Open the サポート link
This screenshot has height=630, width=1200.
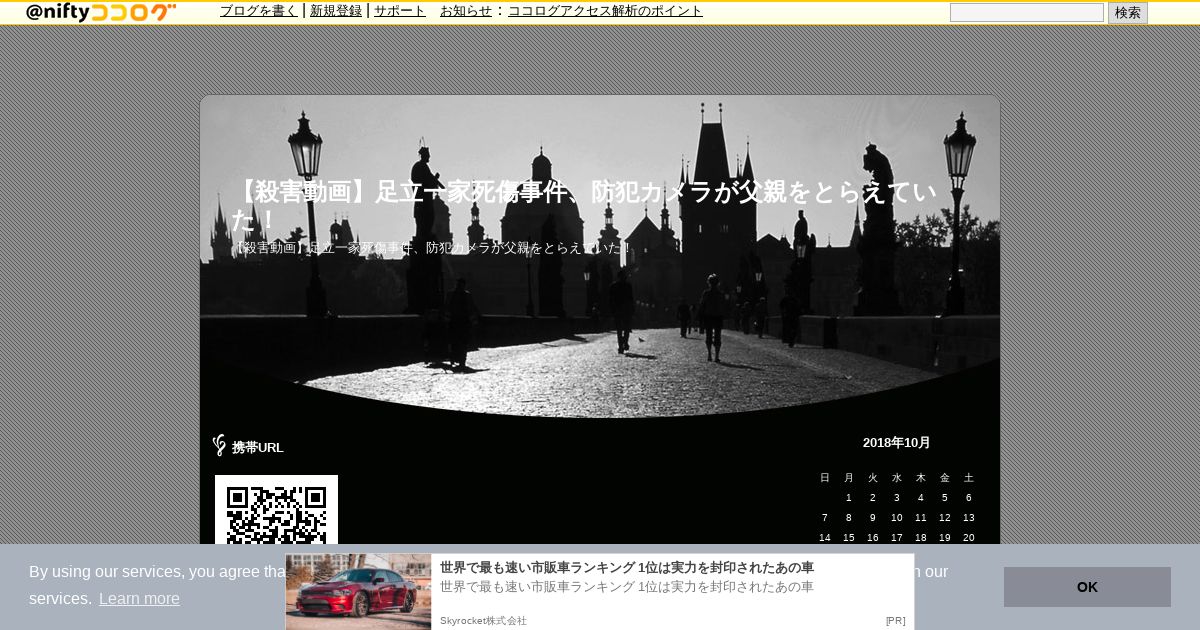coord(400,11)
